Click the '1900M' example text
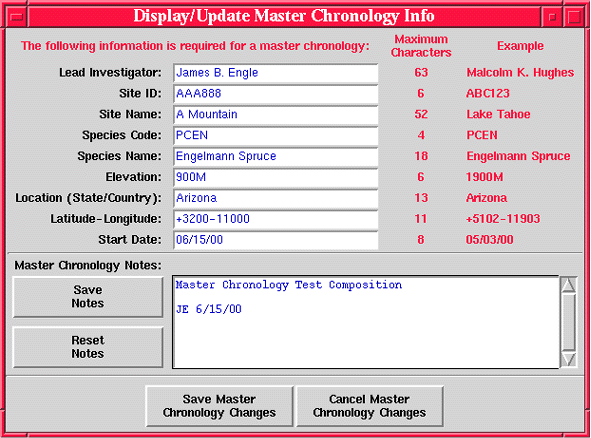591x438 pixels. pos(484,177)
